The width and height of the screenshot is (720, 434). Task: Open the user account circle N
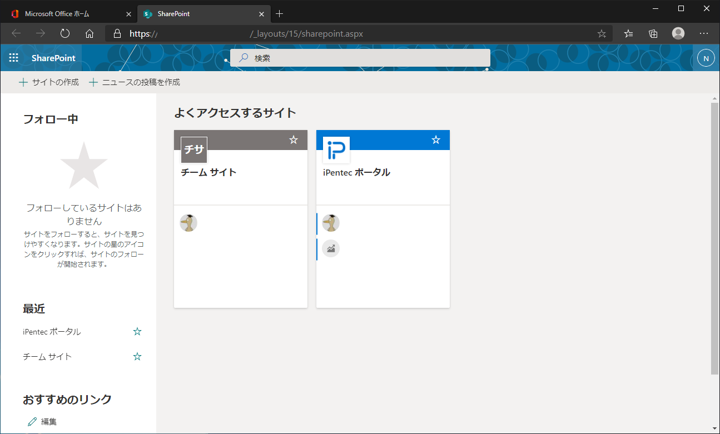[x=706, y=58]
